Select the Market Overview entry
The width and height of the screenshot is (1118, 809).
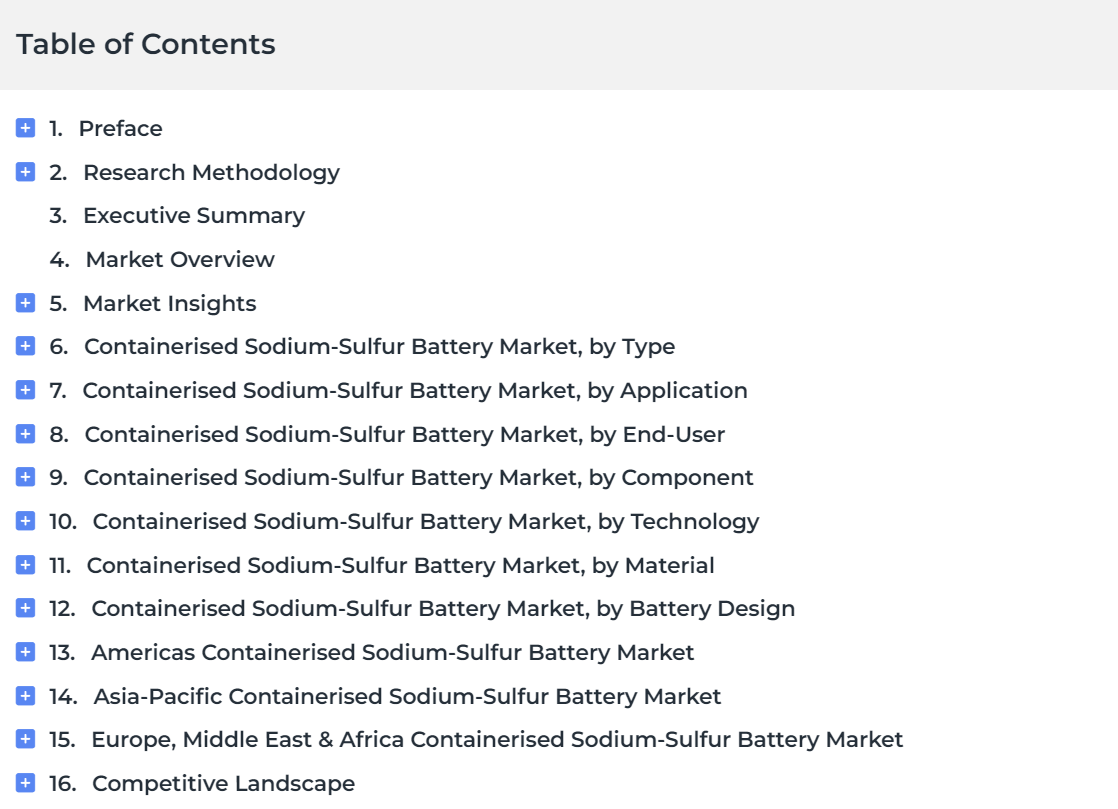click(180, 259)
